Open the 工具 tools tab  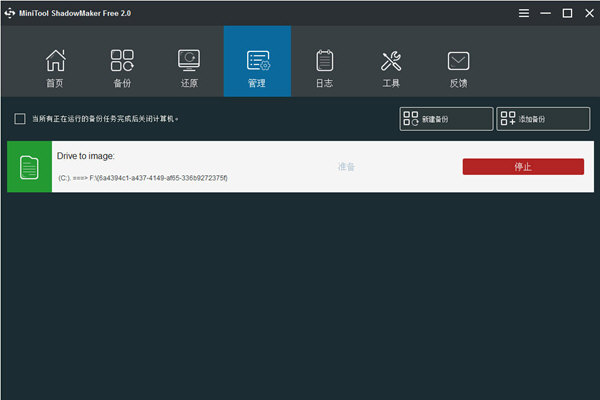point(391,68)
